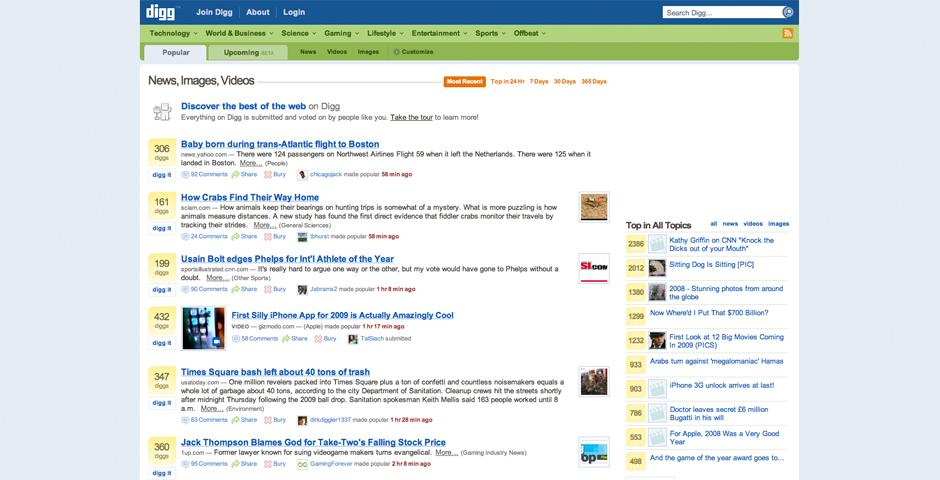Click Share icon on Times Square story
This screenshot has width=940, height=480.
236,420
